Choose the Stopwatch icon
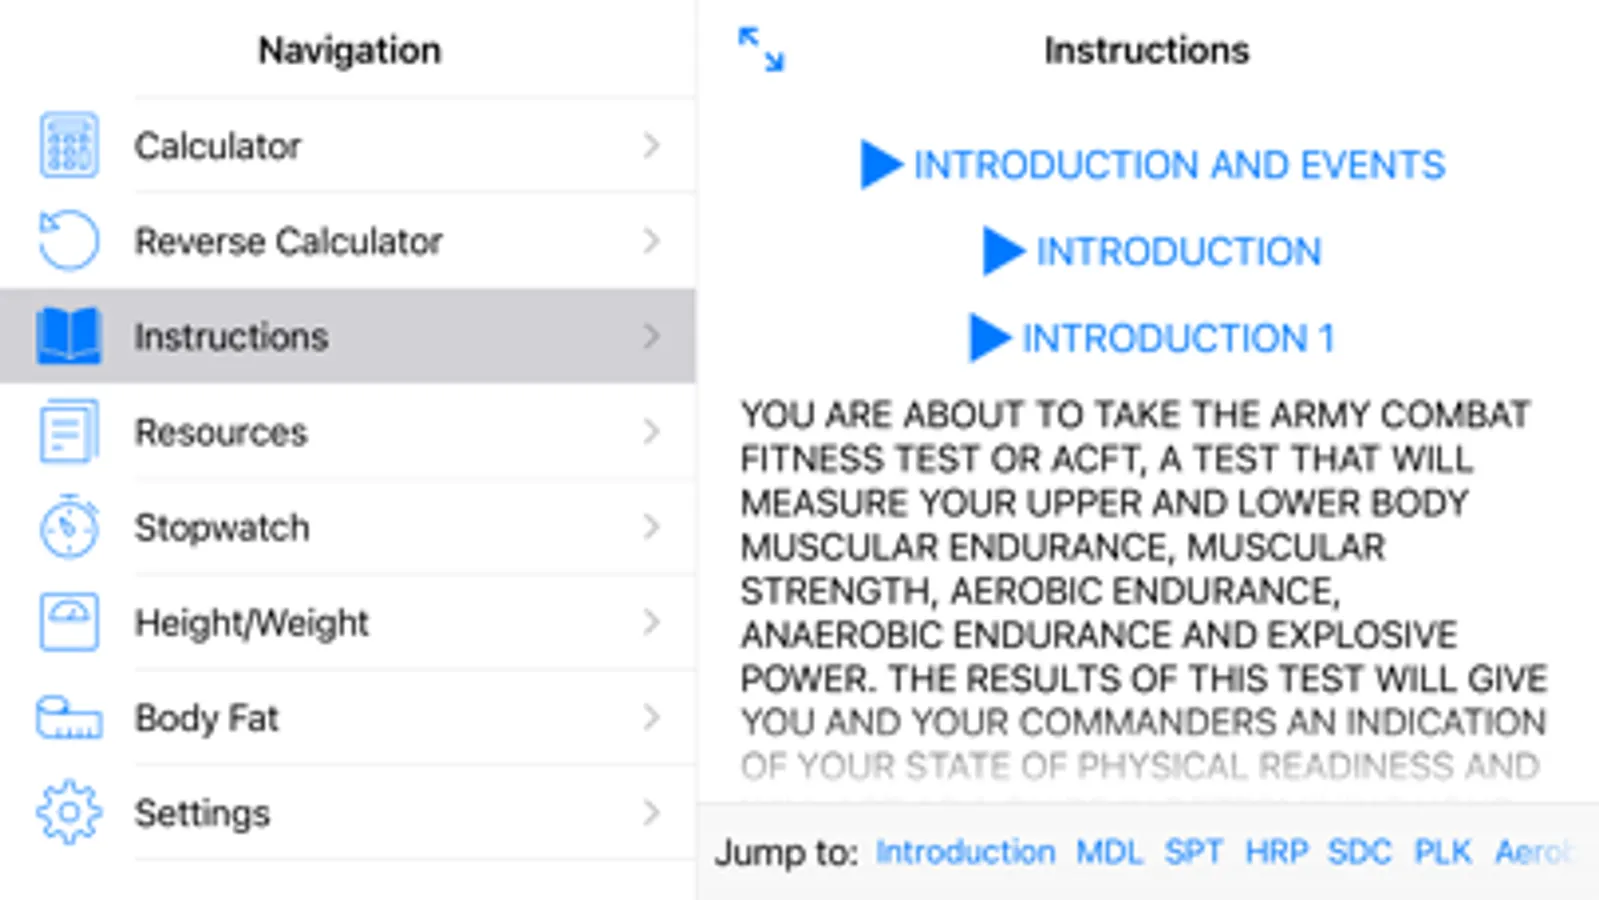 [69, 526]
